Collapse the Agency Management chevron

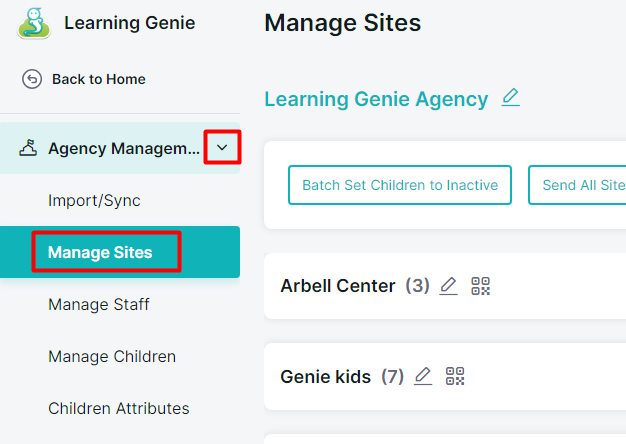pyautogui.click(x=222, y=147)
